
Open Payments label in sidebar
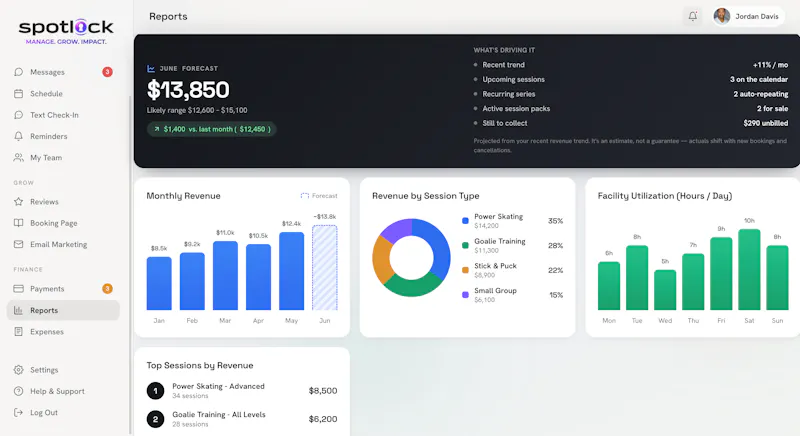(47, 289)
